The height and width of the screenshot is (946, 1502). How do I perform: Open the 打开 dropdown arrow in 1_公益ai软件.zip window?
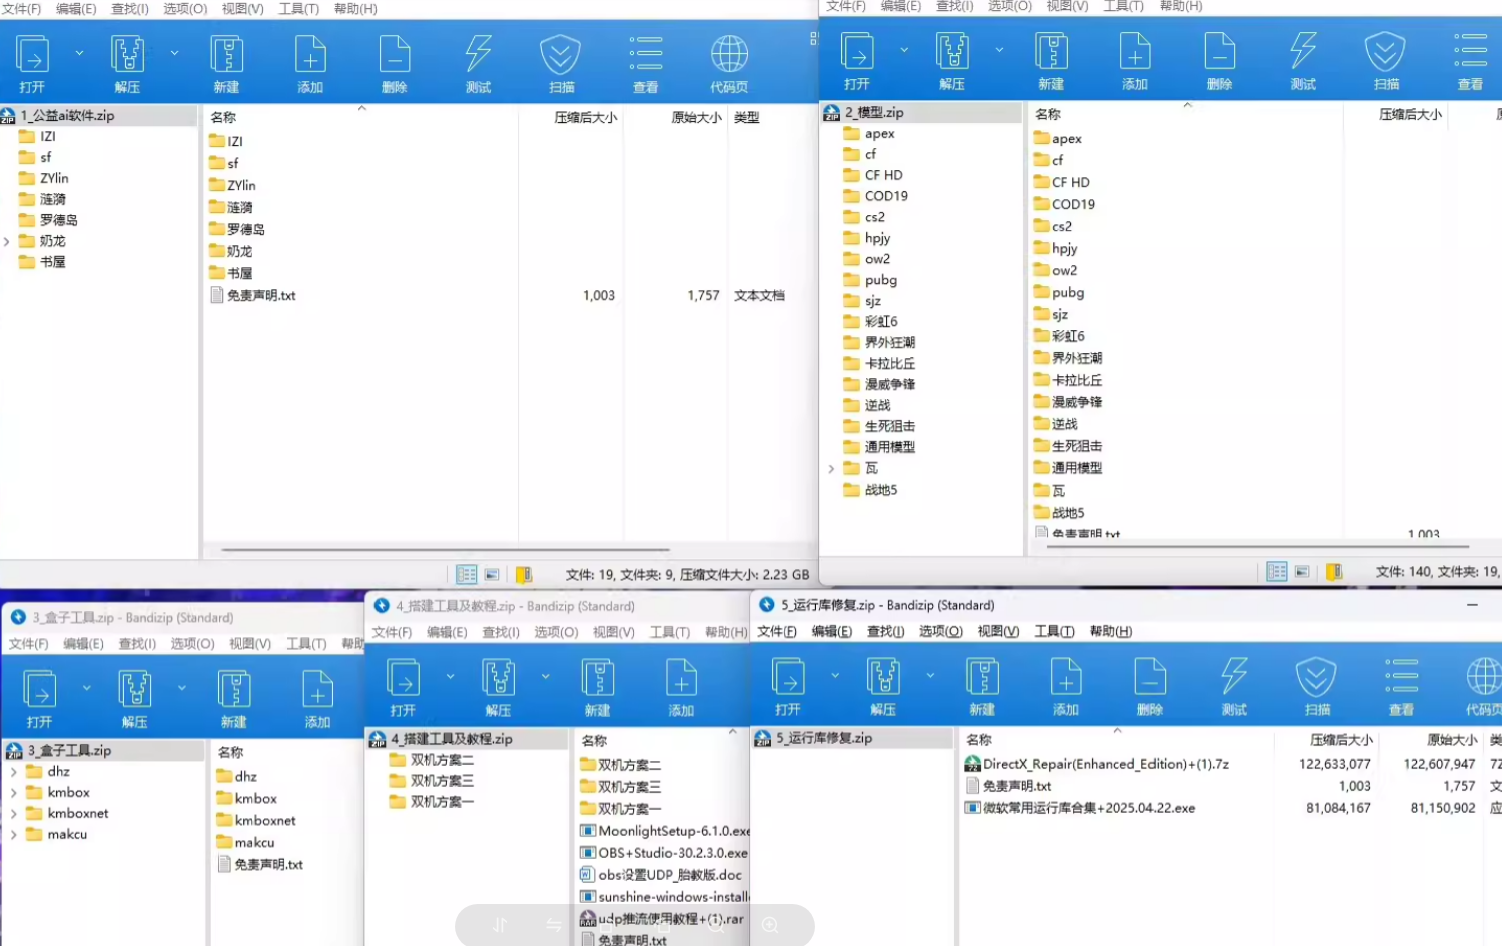[x=79, y=53]
